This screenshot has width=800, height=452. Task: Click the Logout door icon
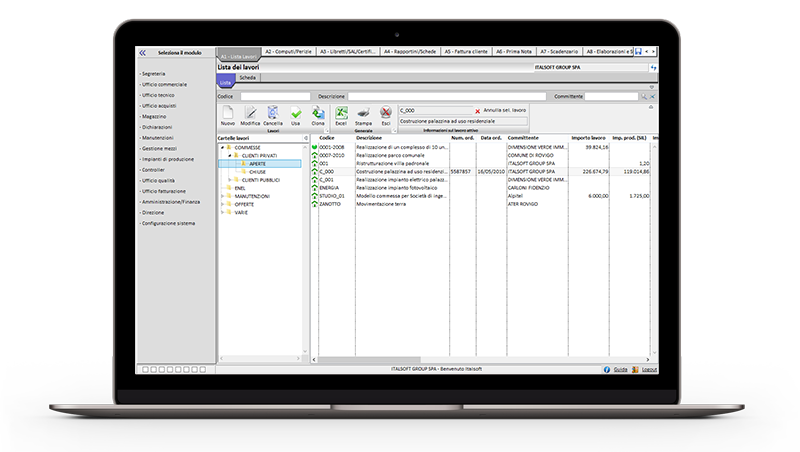635,369
